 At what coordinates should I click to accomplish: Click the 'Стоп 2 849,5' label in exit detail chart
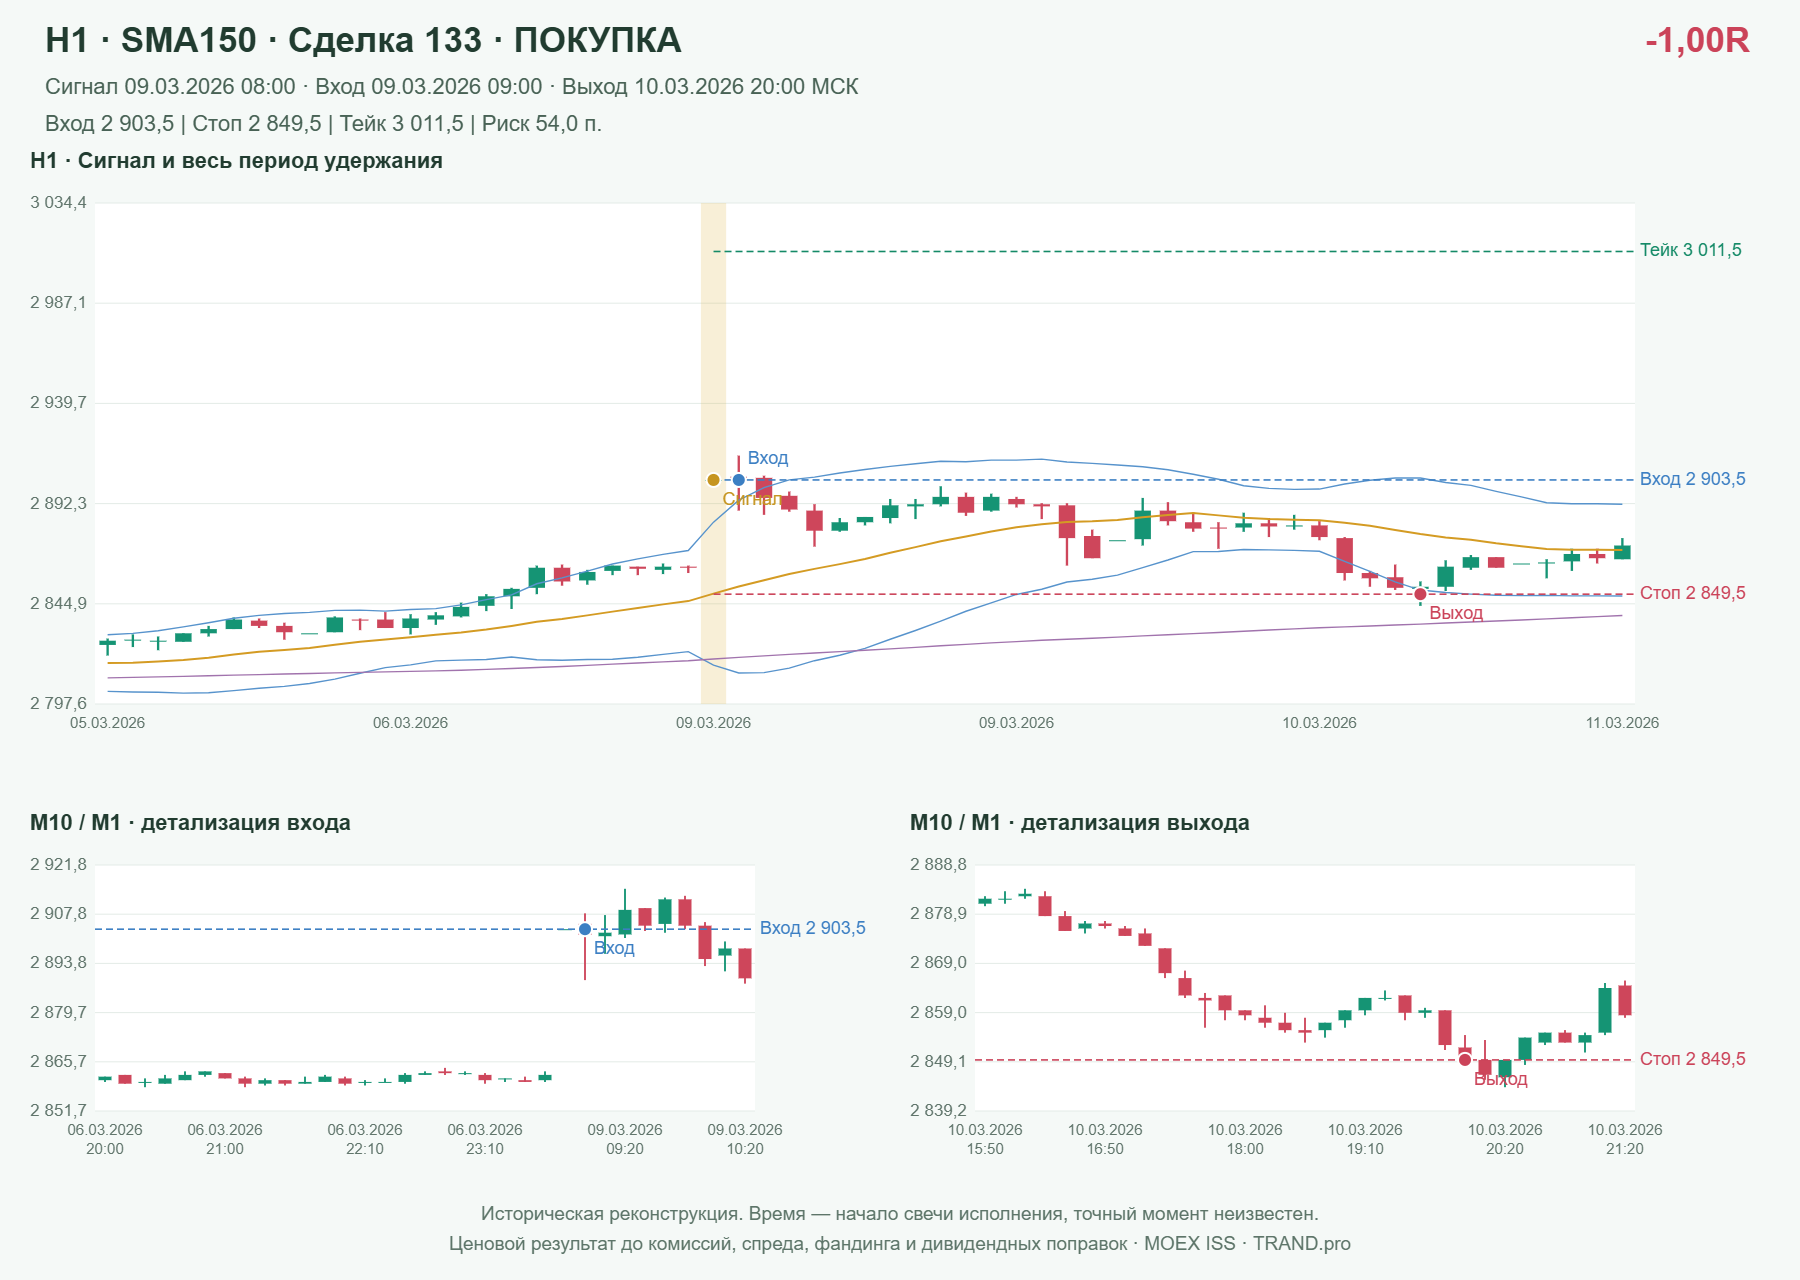point(1692,1059)
